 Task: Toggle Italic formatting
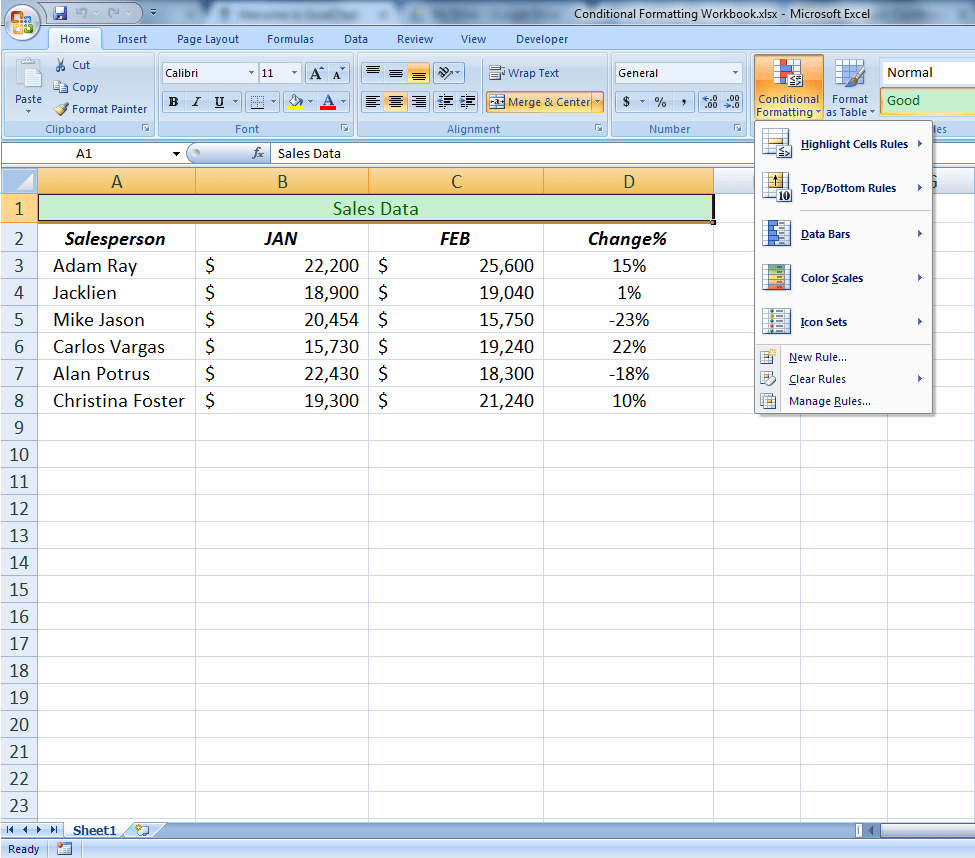(x=196, y=102)
